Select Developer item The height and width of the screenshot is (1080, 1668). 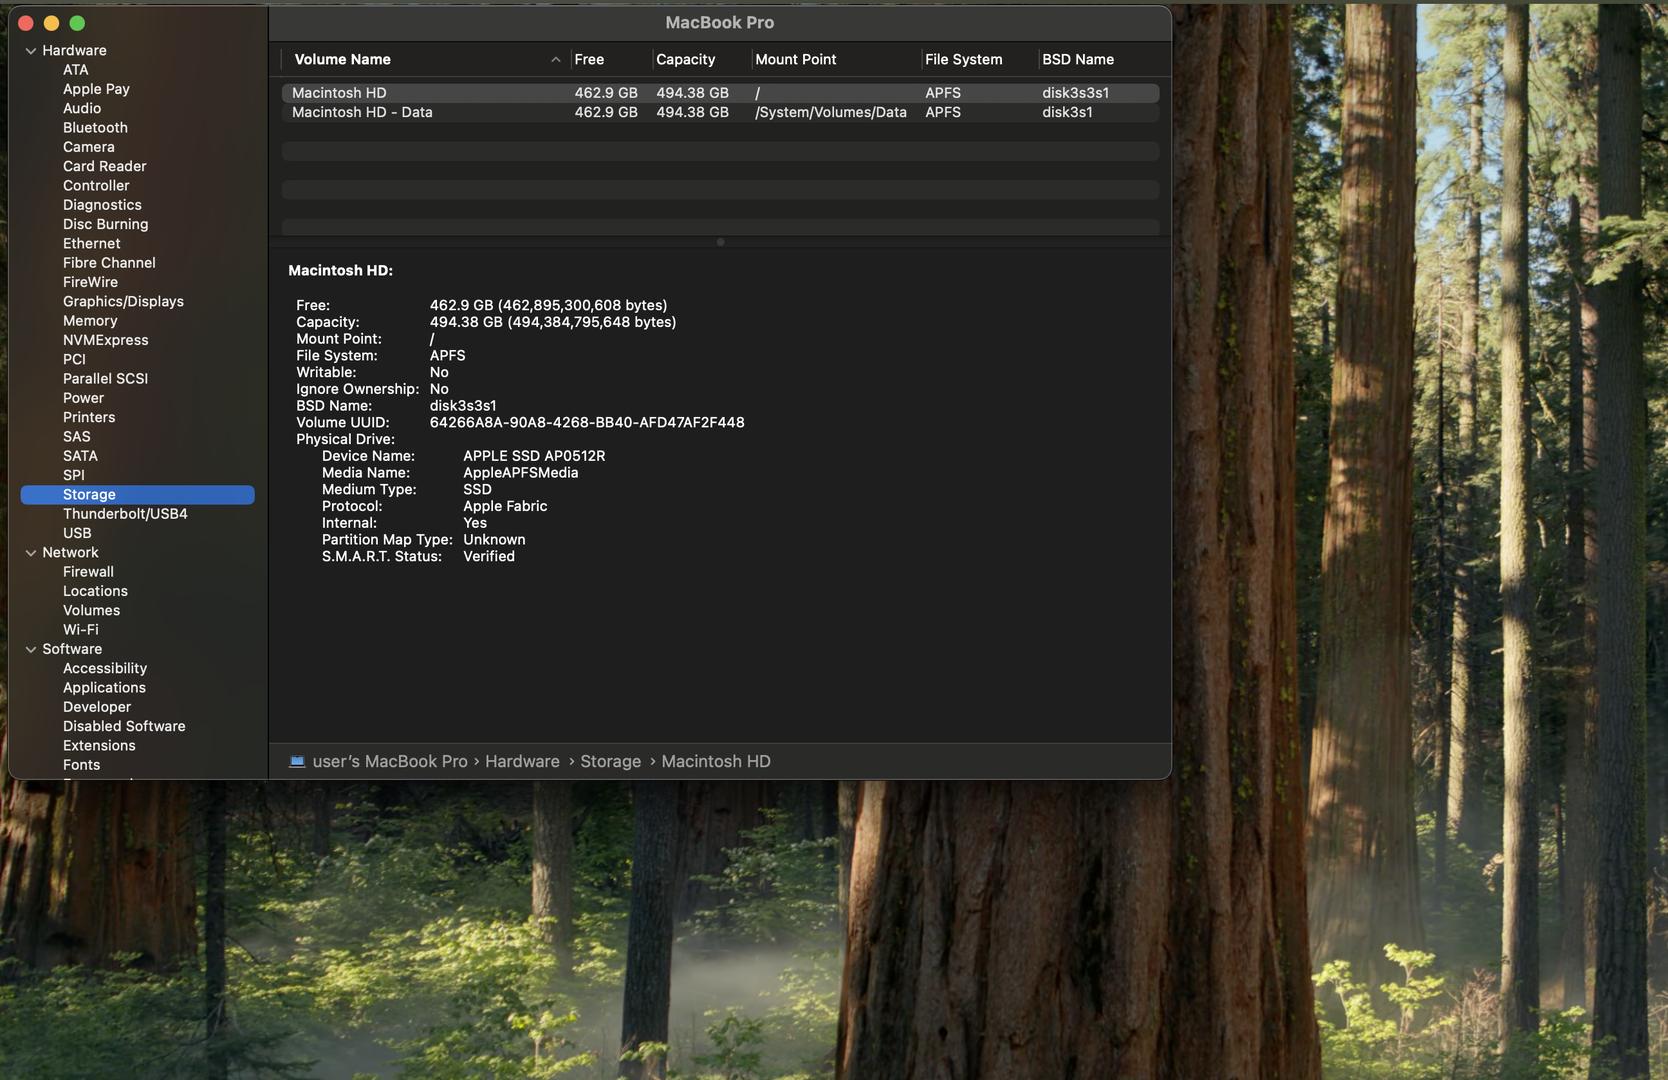click(x=97, y=707)
